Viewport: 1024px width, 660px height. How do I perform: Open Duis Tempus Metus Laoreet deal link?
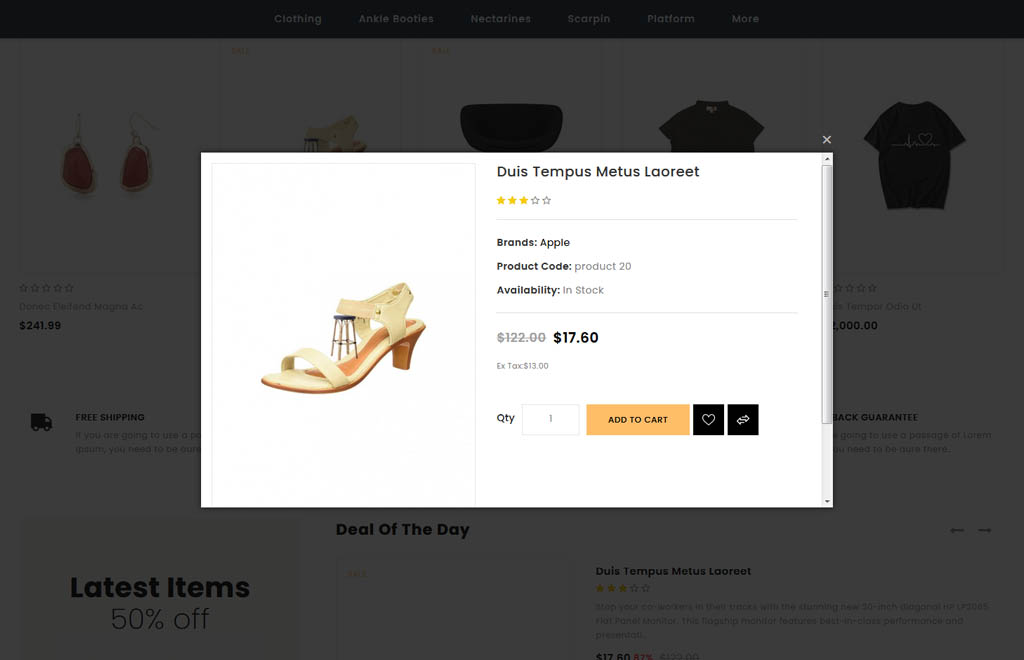[673, 571]
